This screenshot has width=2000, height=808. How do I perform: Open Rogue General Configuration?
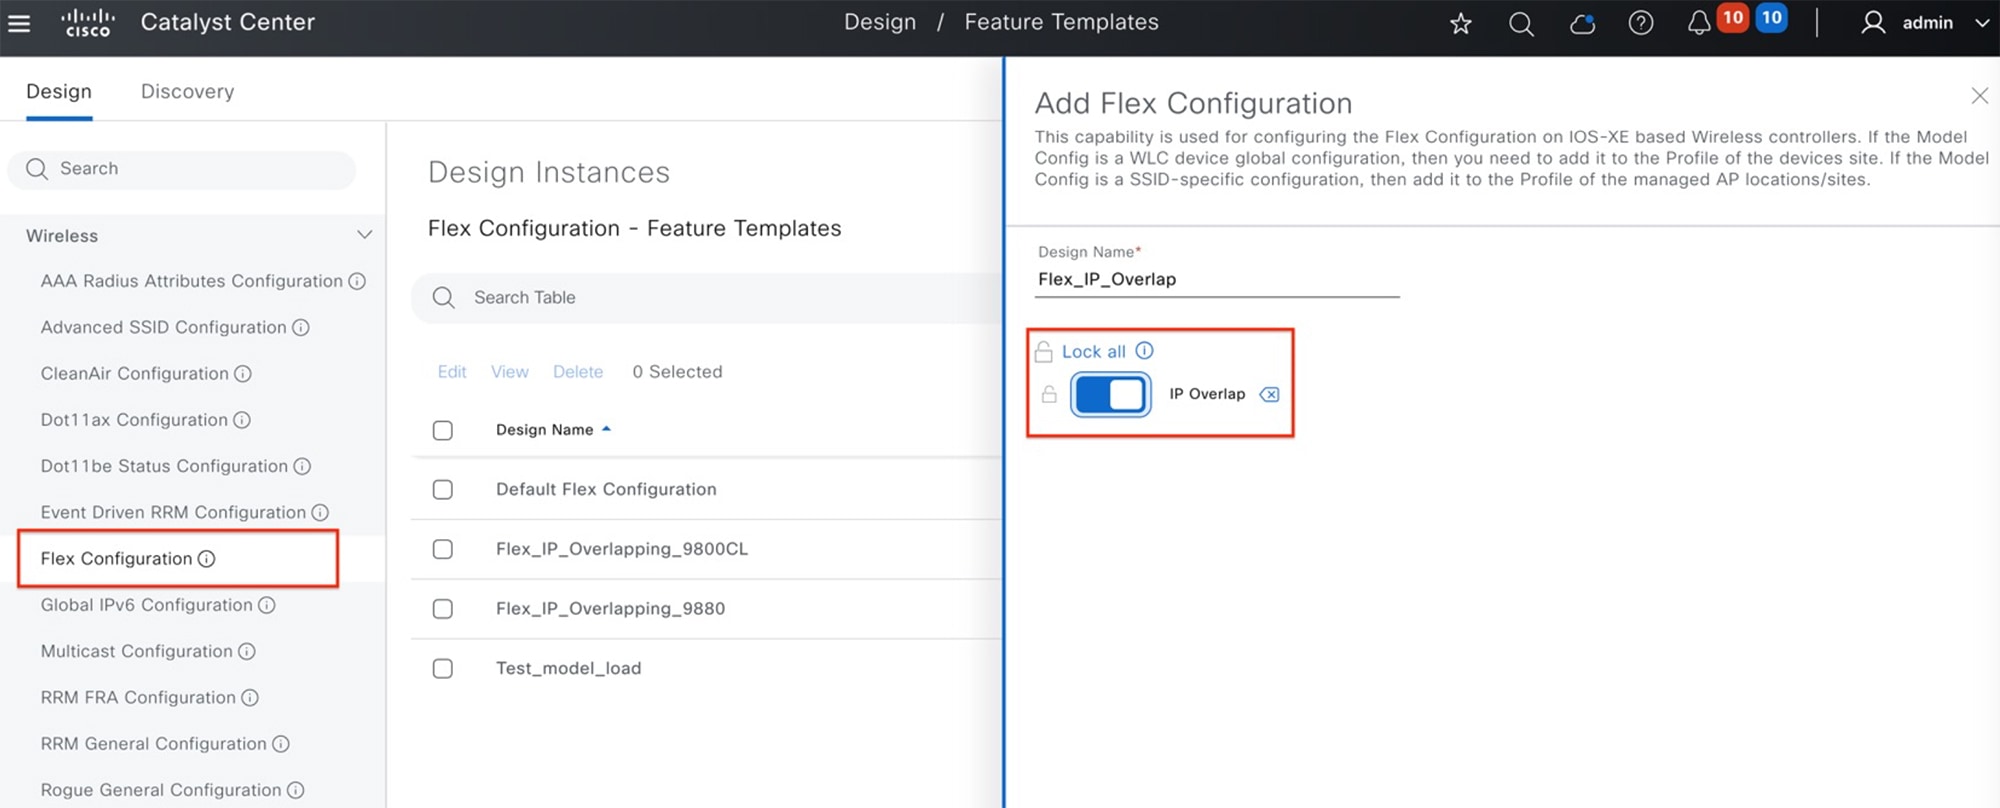pos(161,790)
